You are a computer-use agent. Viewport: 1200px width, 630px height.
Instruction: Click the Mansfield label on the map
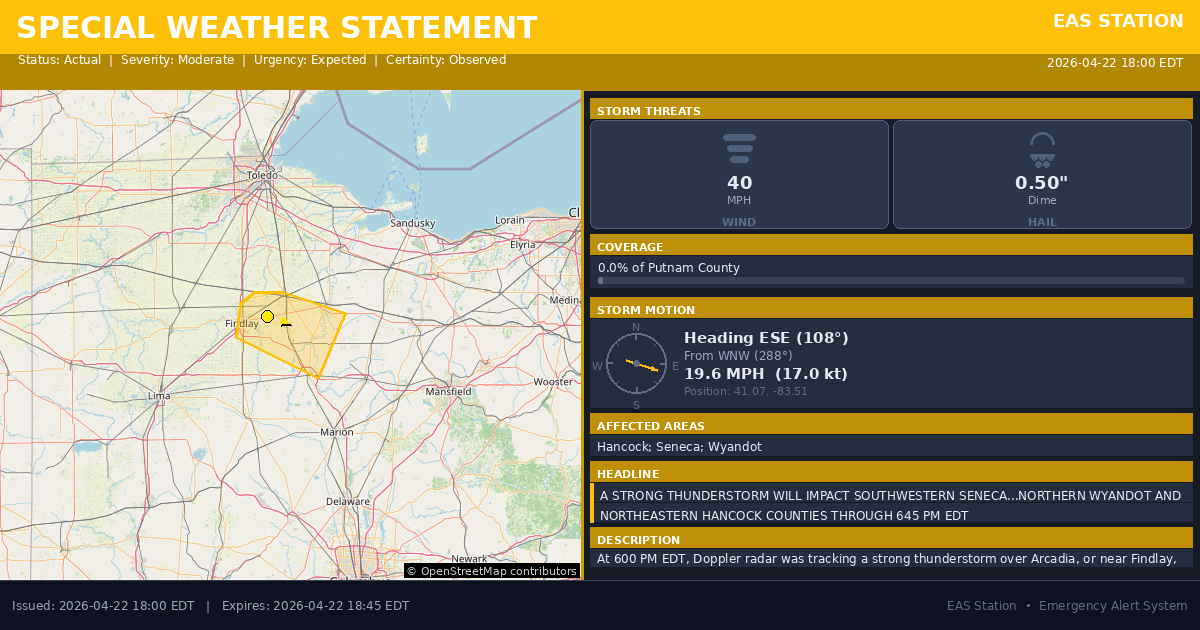point(448,392)
